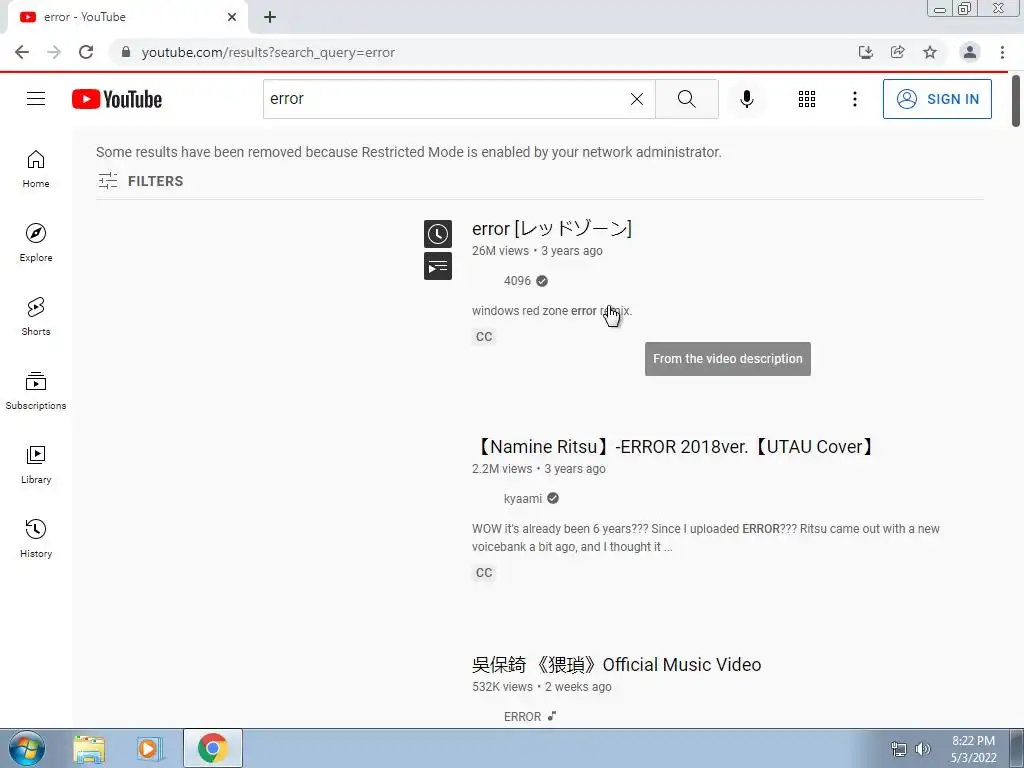Go to Home in the sidebar
1024x768 pixels.
(x=36, y=169)
